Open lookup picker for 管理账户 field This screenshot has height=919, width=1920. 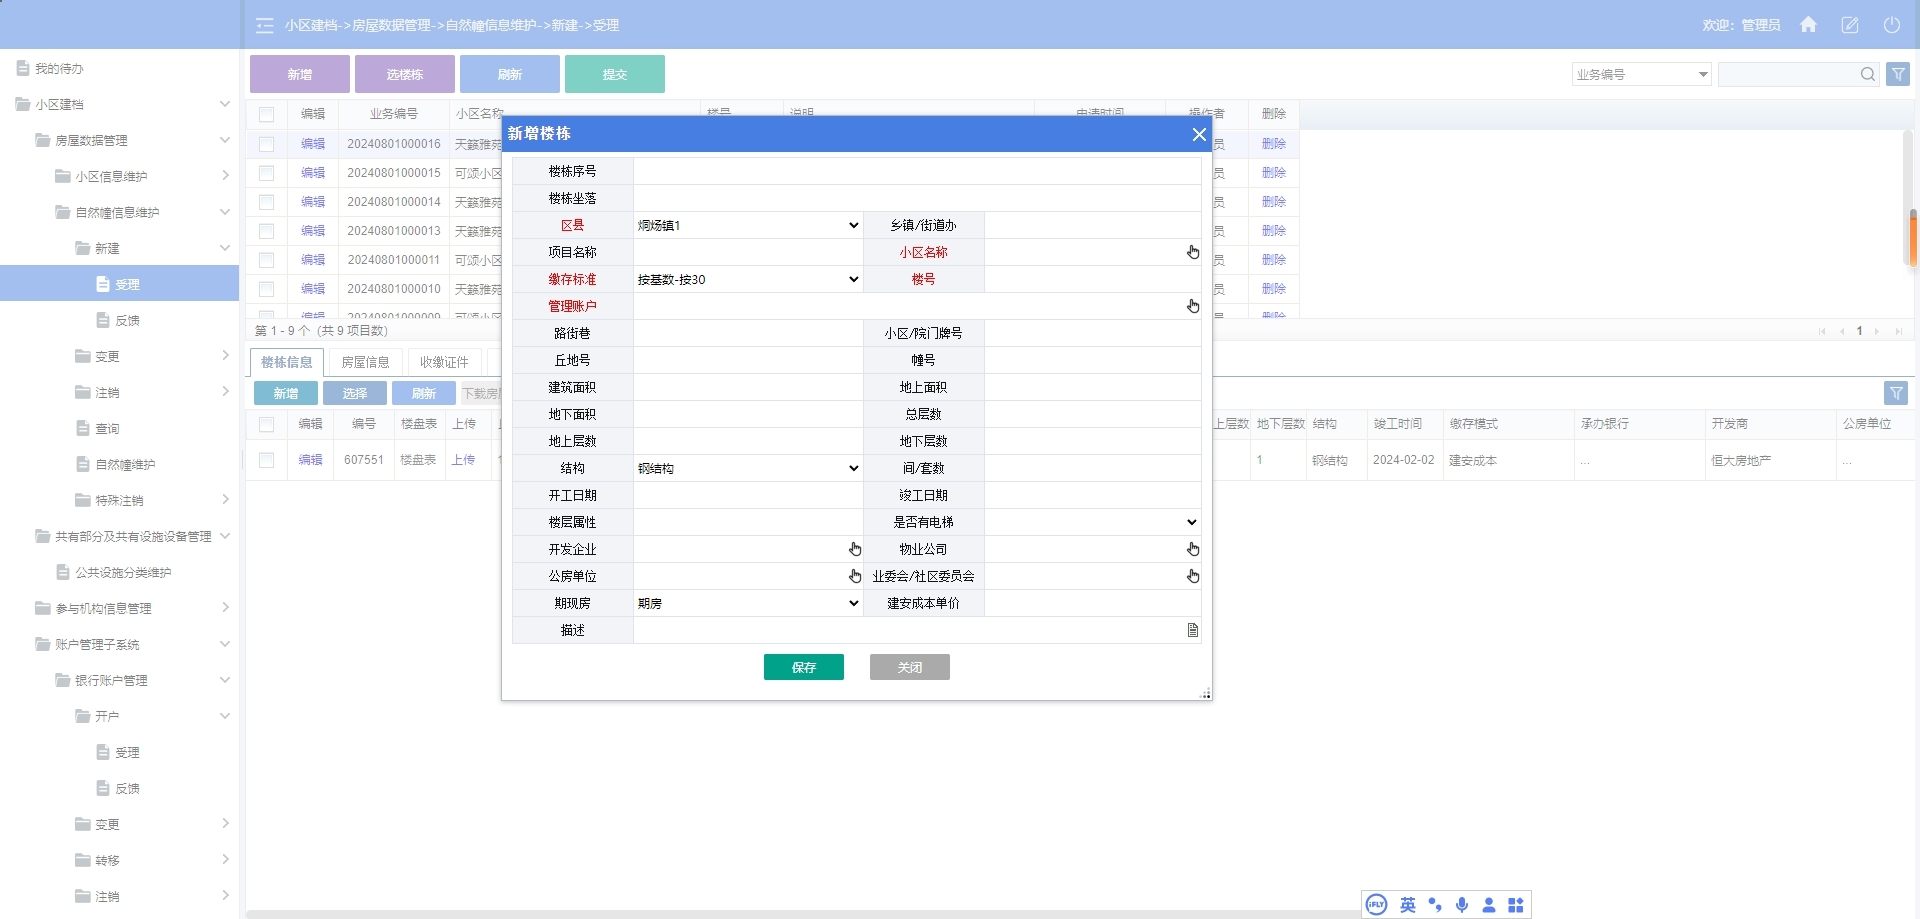pyautogui.click(x=1193, y=306)
